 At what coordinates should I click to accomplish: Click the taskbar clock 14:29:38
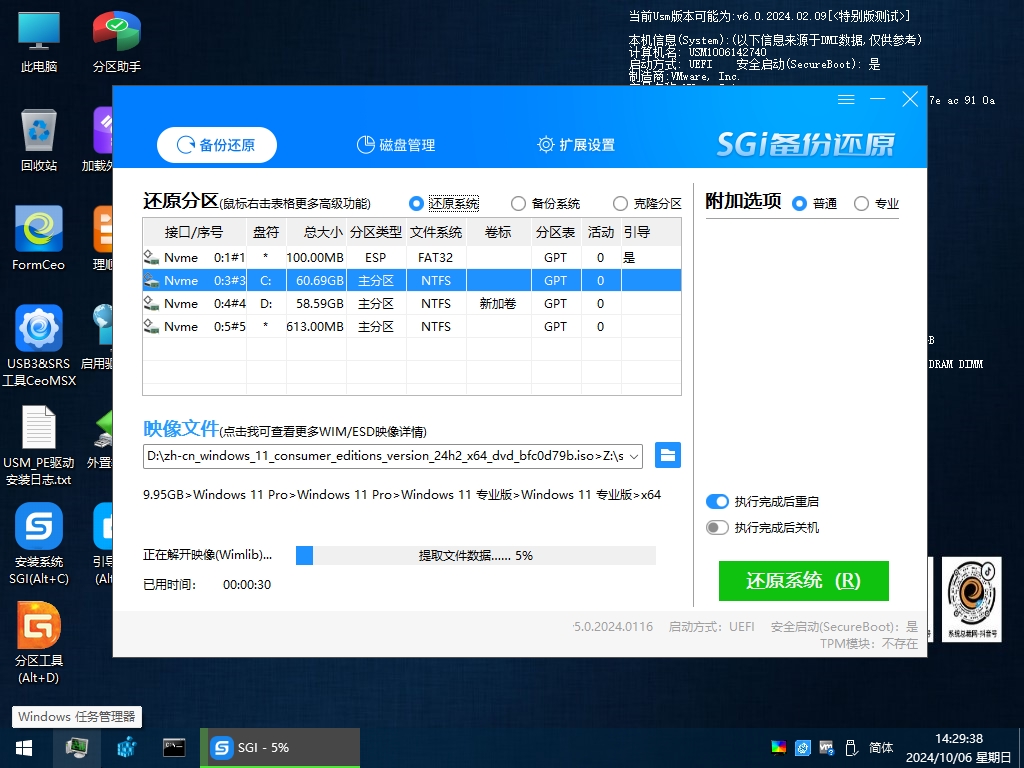[x=959, y=739]
